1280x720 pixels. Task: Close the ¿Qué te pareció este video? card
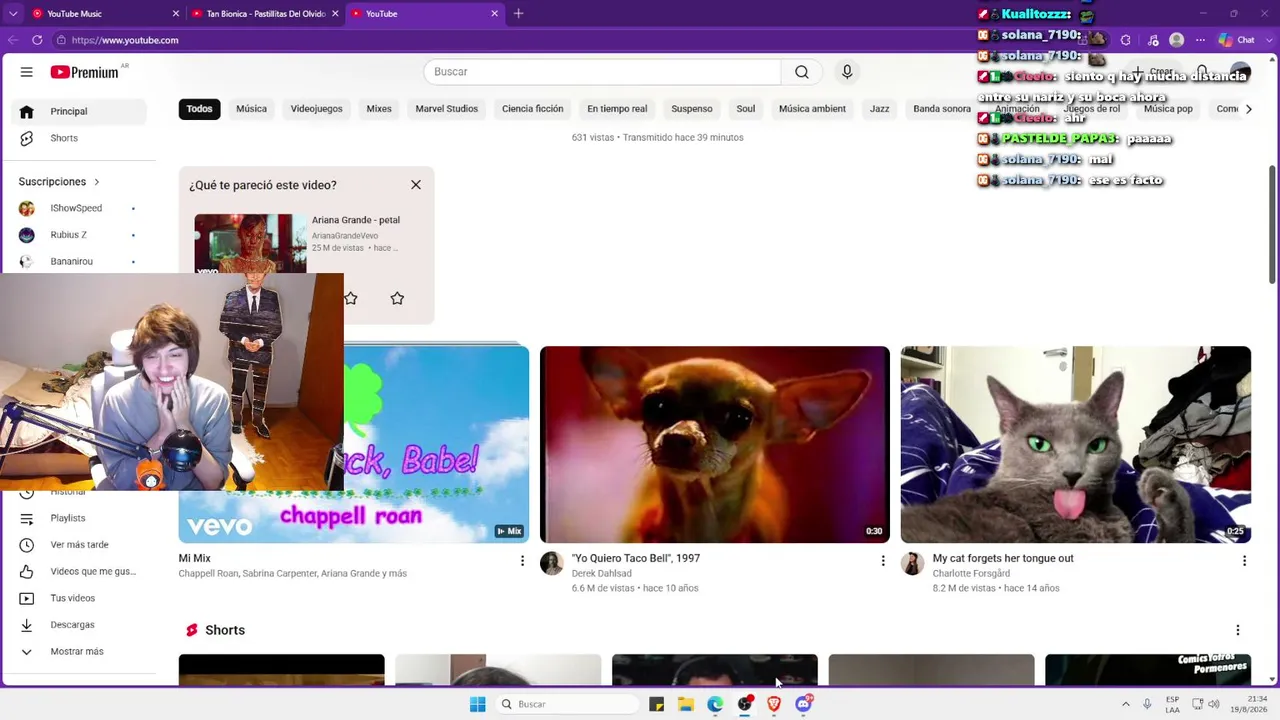point(416,185)
